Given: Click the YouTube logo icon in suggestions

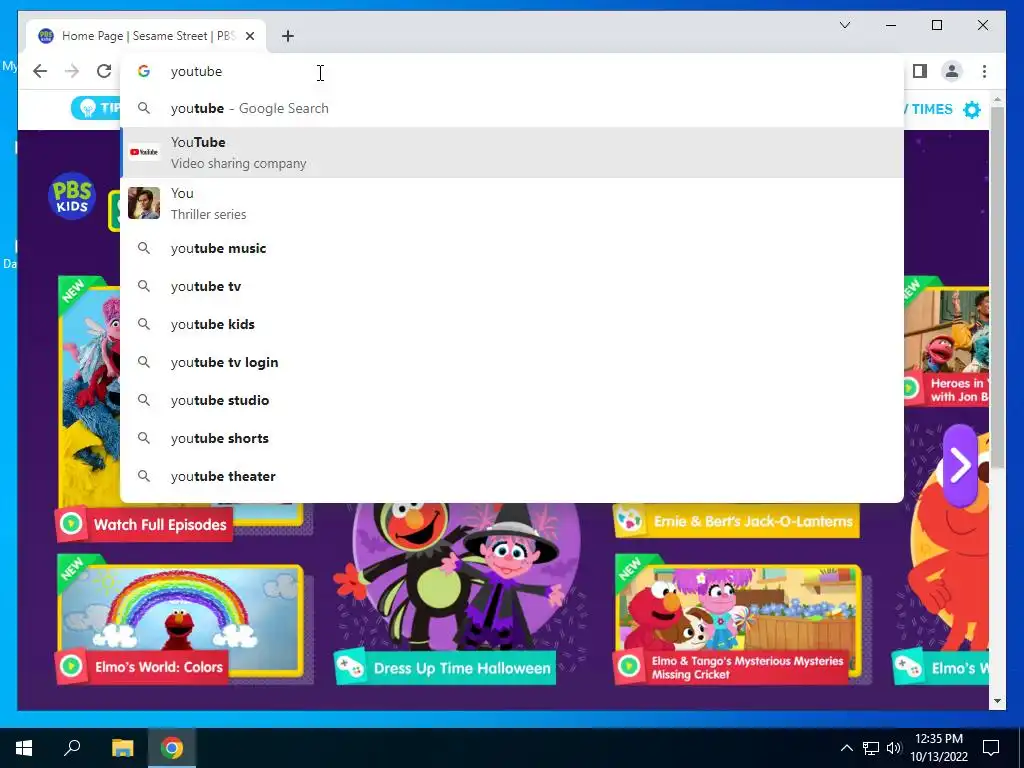Looking at the screenshot, I should click(144, 152).
